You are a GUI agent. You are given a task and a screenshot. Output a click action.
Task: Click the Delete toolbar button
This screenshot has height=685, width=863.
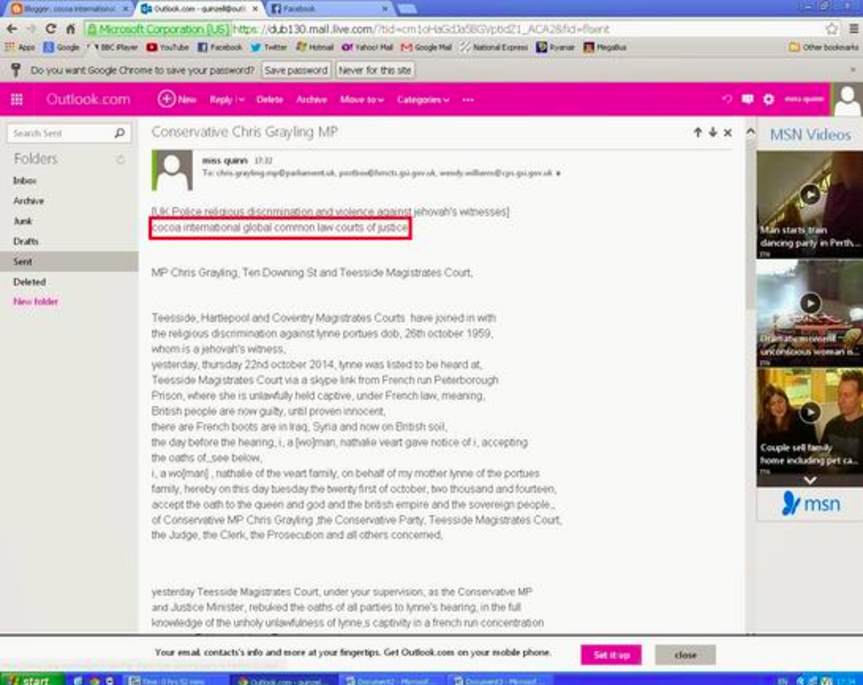[269, 100]
